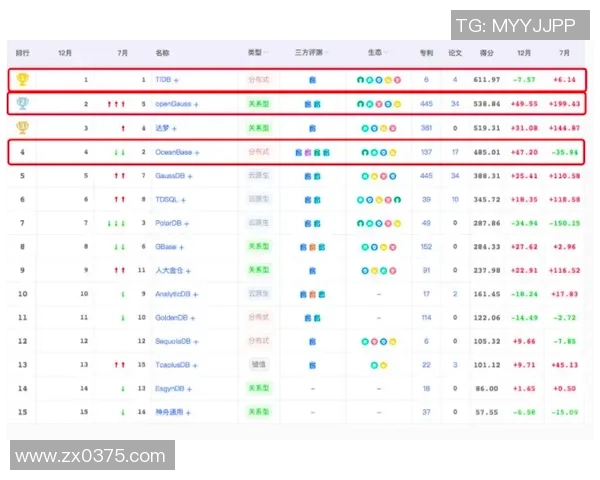Click the green 关系型 tag in GBase row
The width and height of the screenshot is (600, 480).
click(258, 246)
